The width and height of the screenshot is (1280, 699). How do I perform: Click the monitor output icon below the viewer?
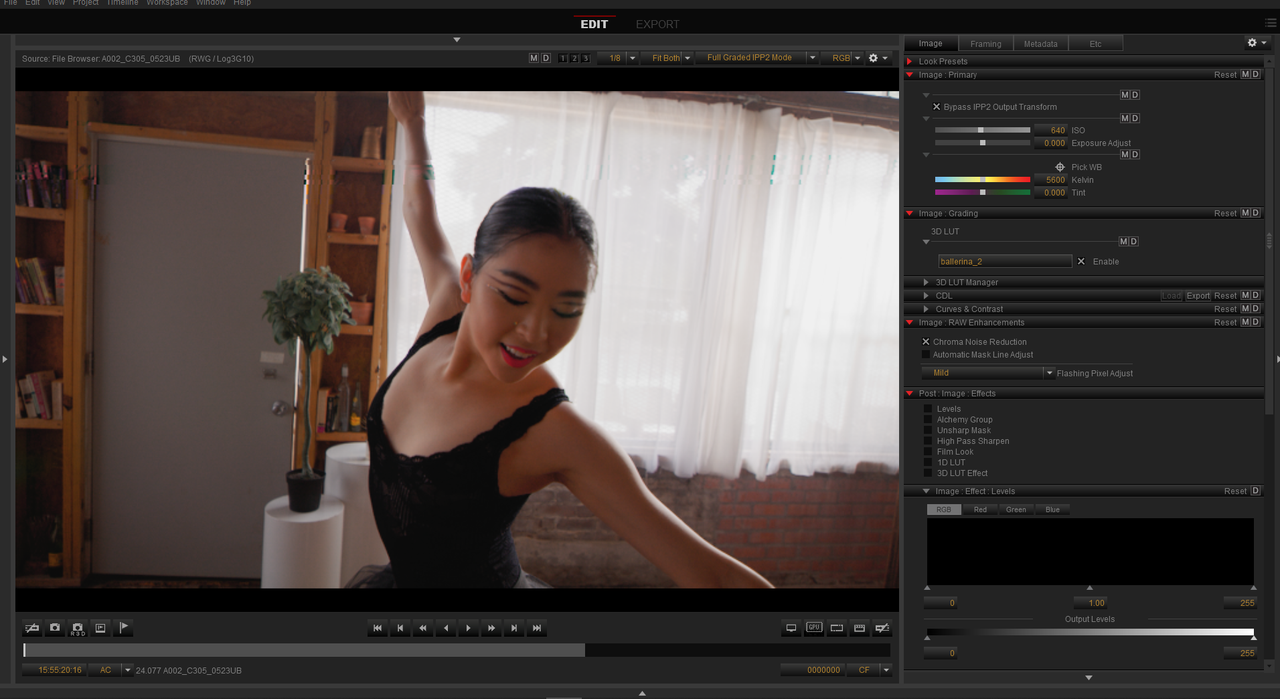click(x=791, y=628)
